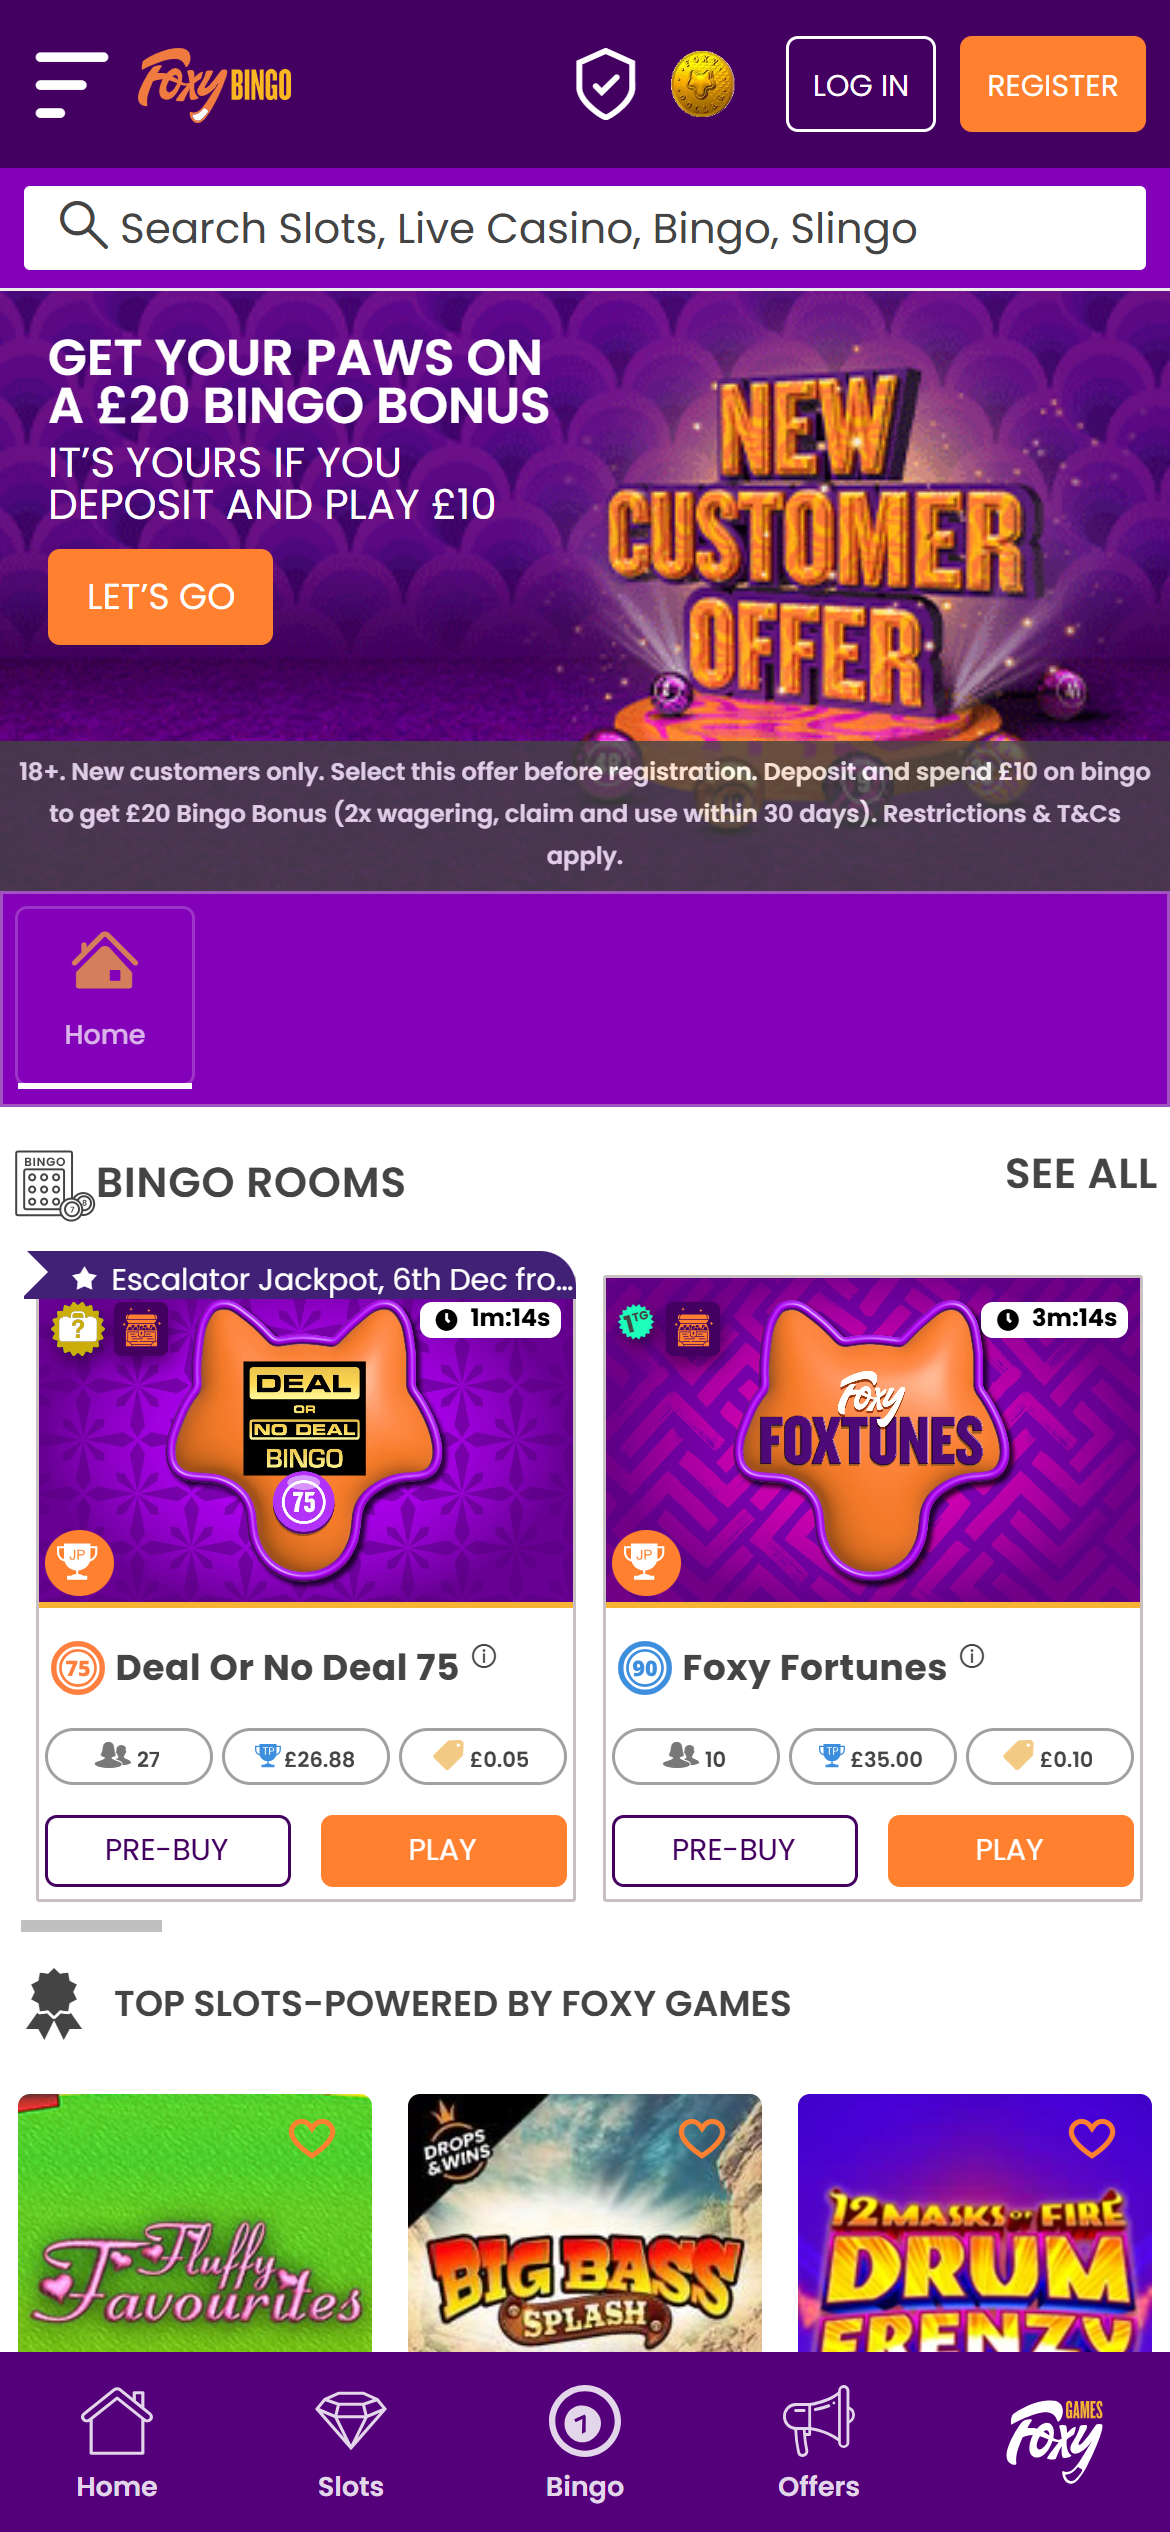Expand Bingo Rooms with See All

[1081, 1174]
